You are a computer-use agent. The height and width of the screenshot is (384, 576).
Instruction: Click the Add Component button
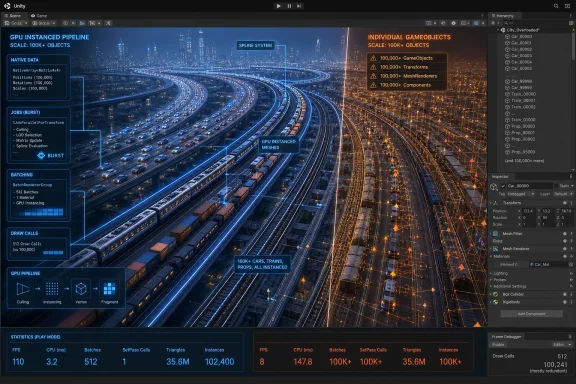[x=532, y=314]
